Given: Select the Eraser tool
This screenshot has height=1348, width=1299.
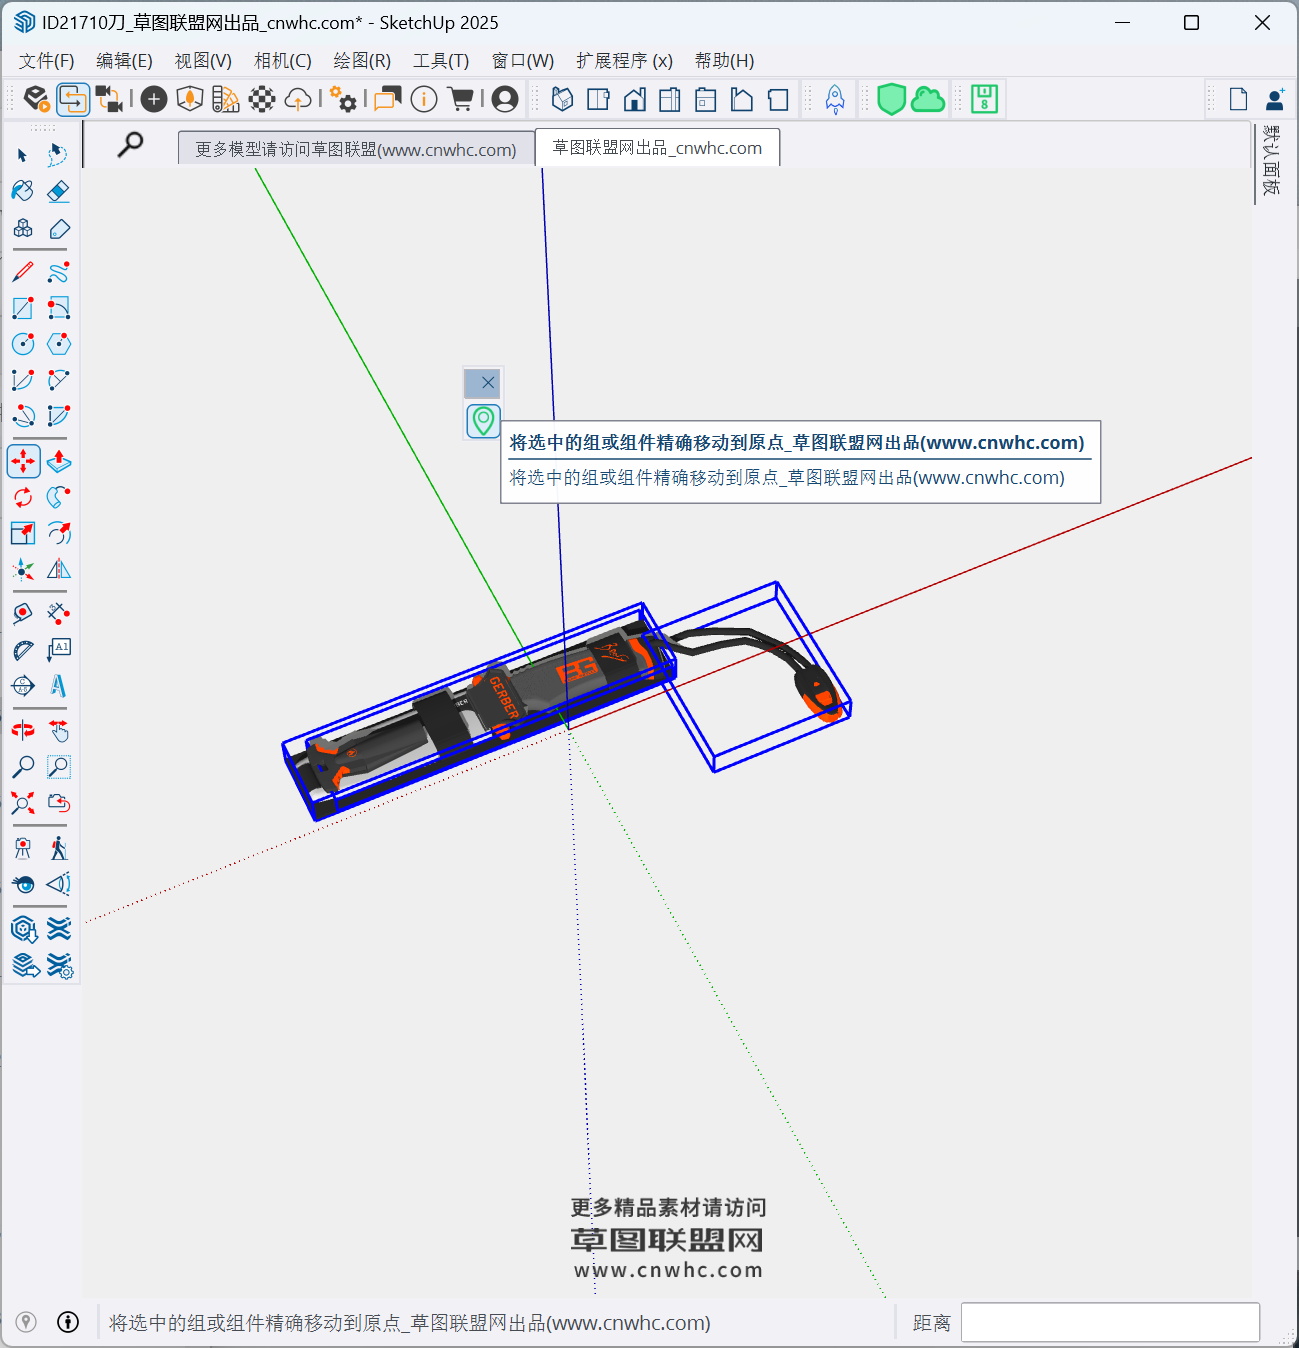Looking at the screenshot, I should click(59, 191).
